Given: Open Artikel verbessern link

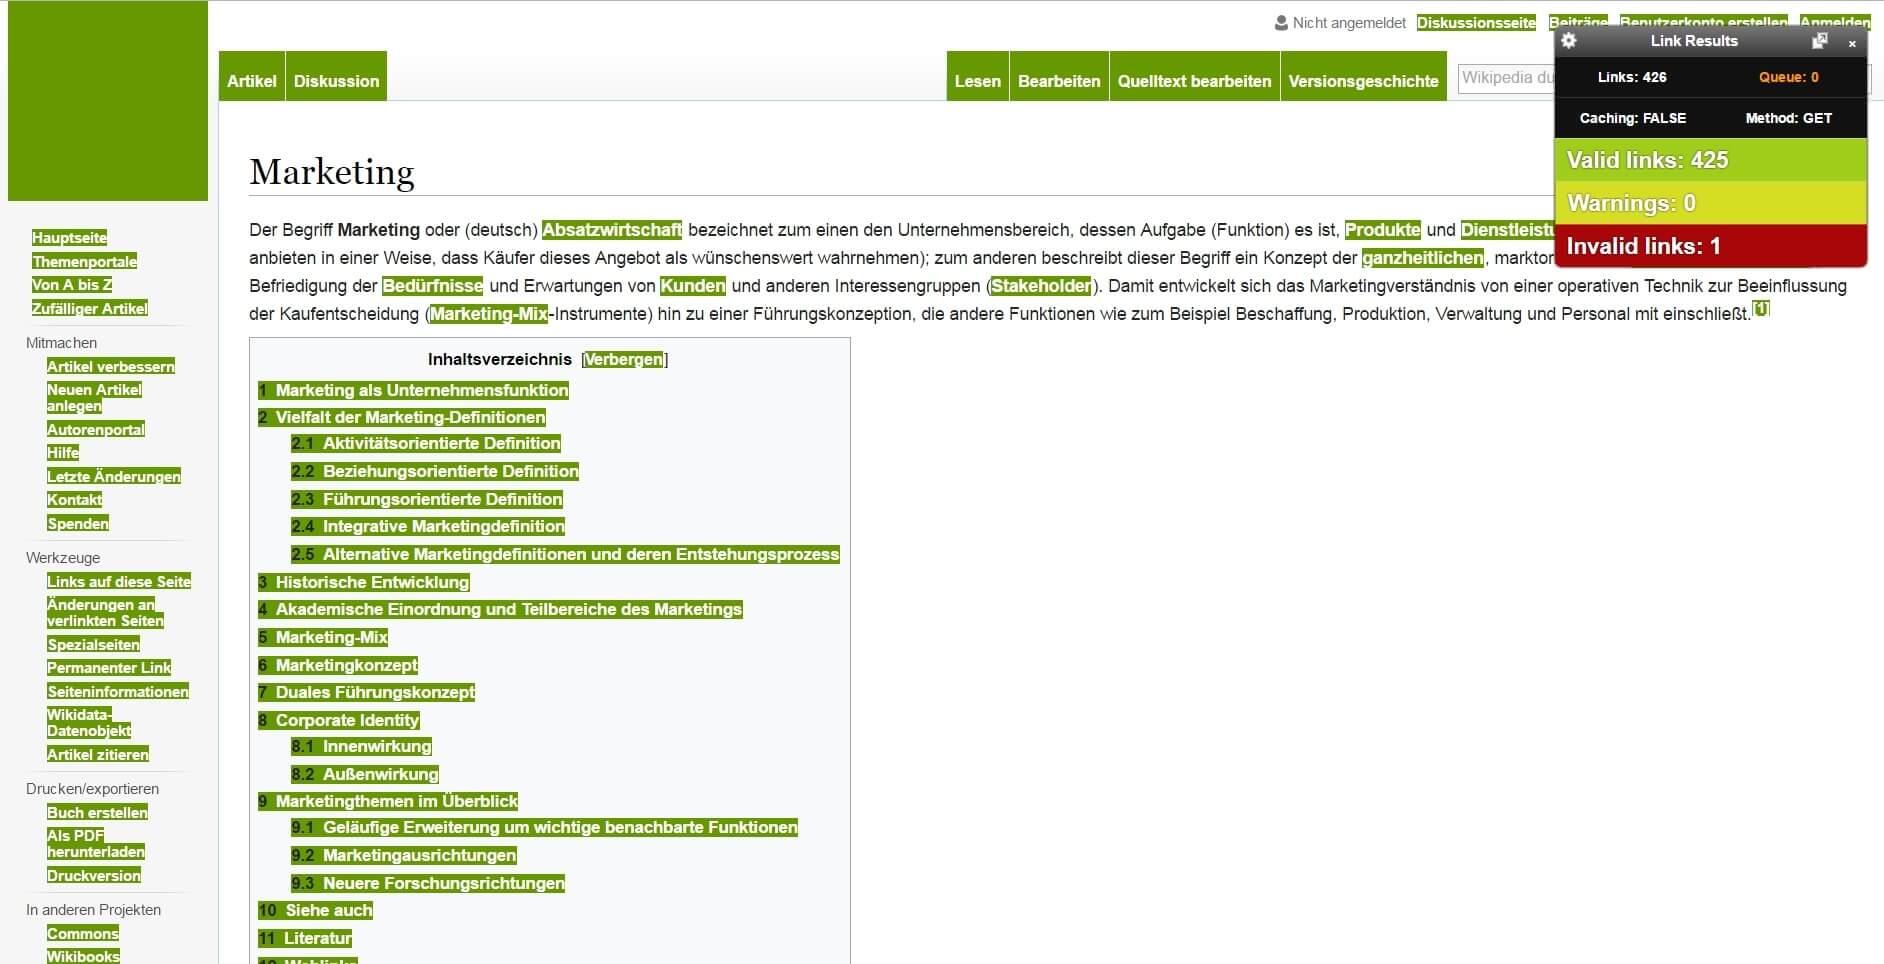Looking at the screenshot, I should tap(111, 366).
